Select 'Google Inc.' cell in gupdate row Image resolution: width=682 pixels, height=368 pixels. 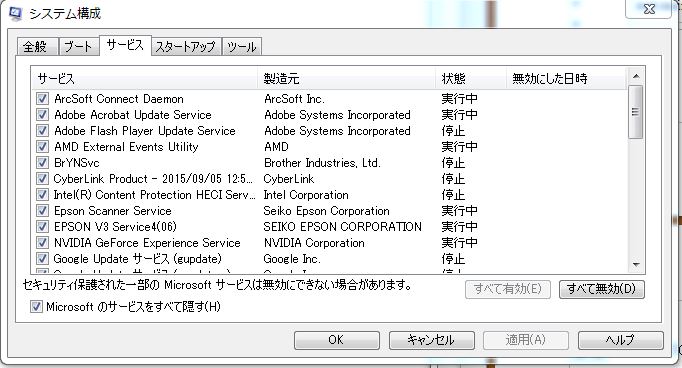(292, 259)
